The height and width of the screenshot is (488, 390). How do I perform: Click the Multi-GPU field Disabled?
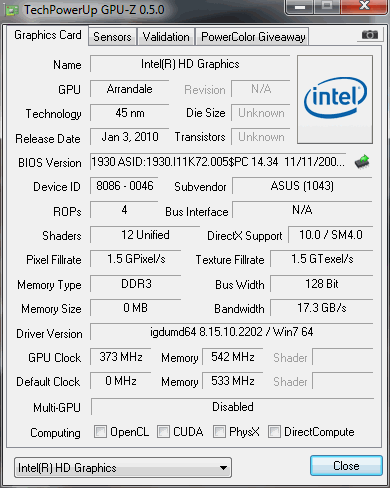(233, 407)
